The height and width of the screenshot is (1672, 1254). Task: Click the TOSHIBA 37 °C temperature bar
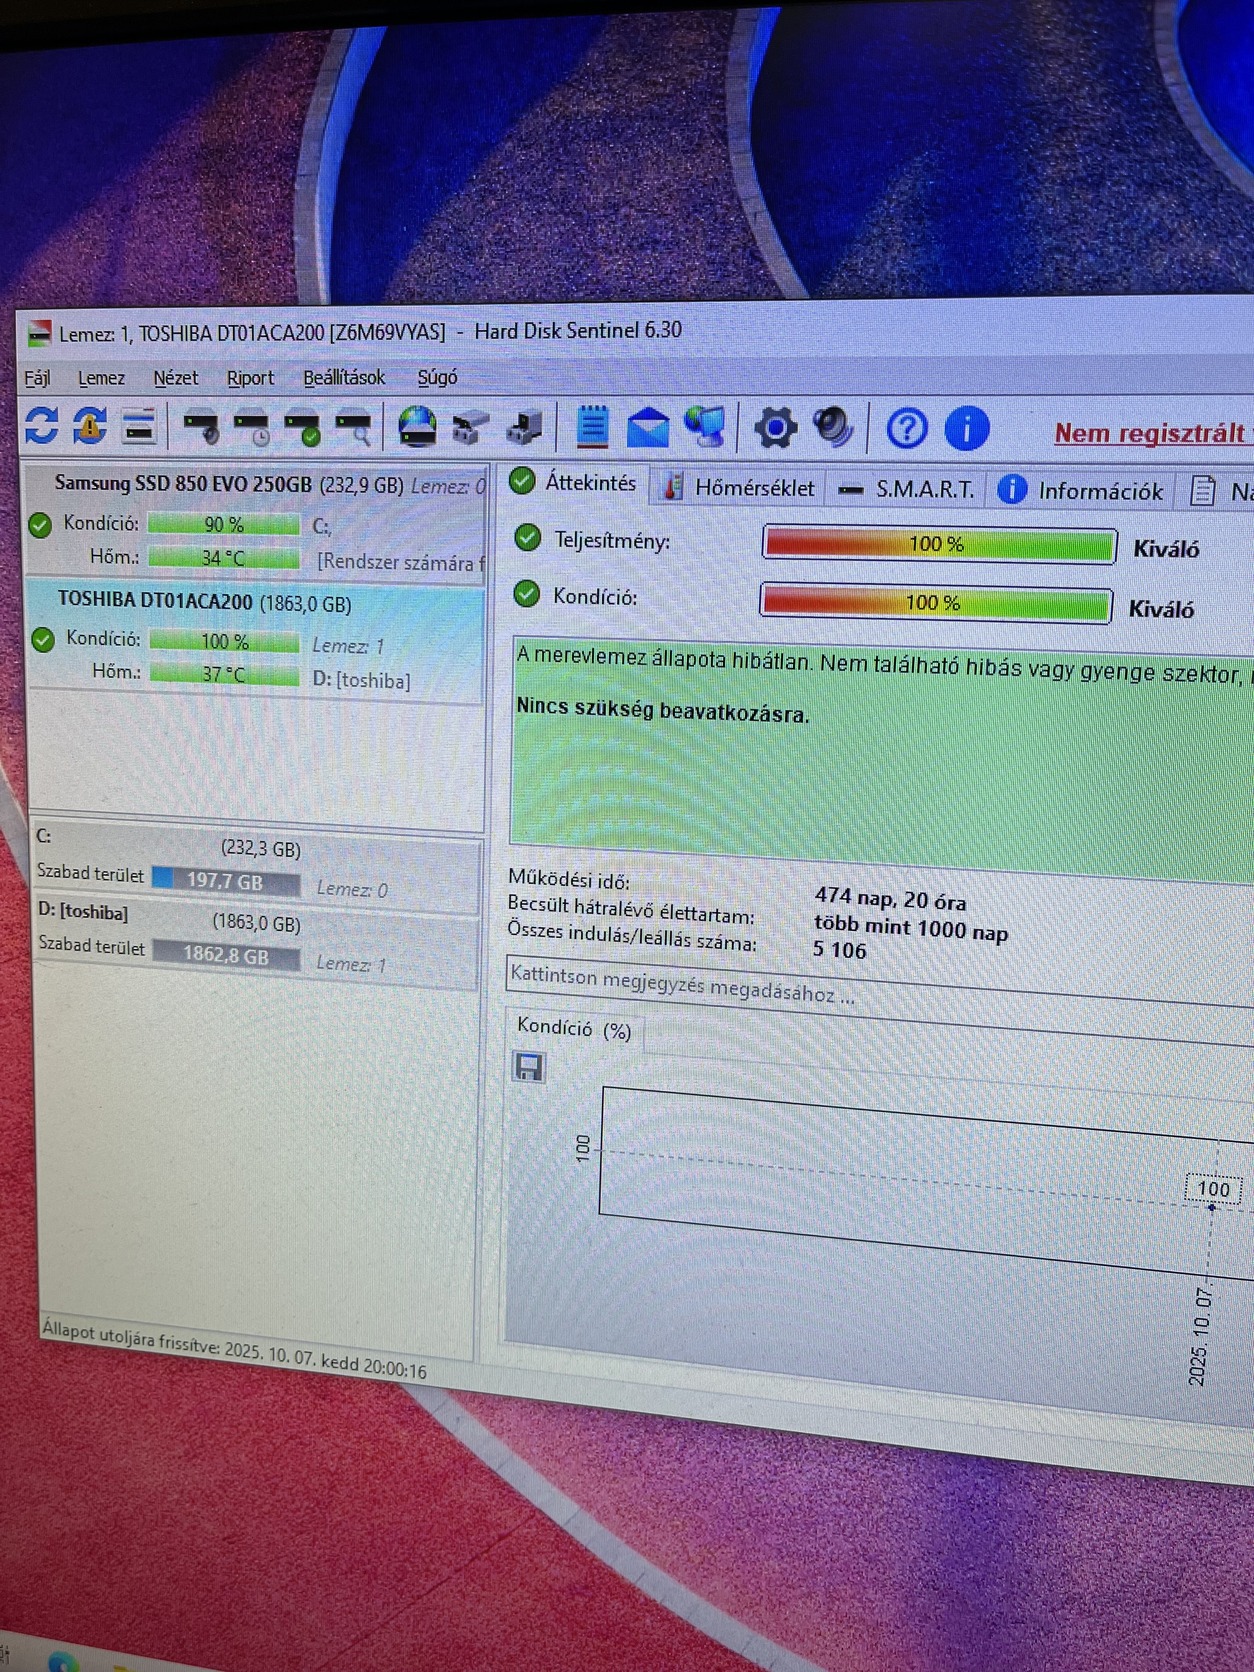click(224, 673)
